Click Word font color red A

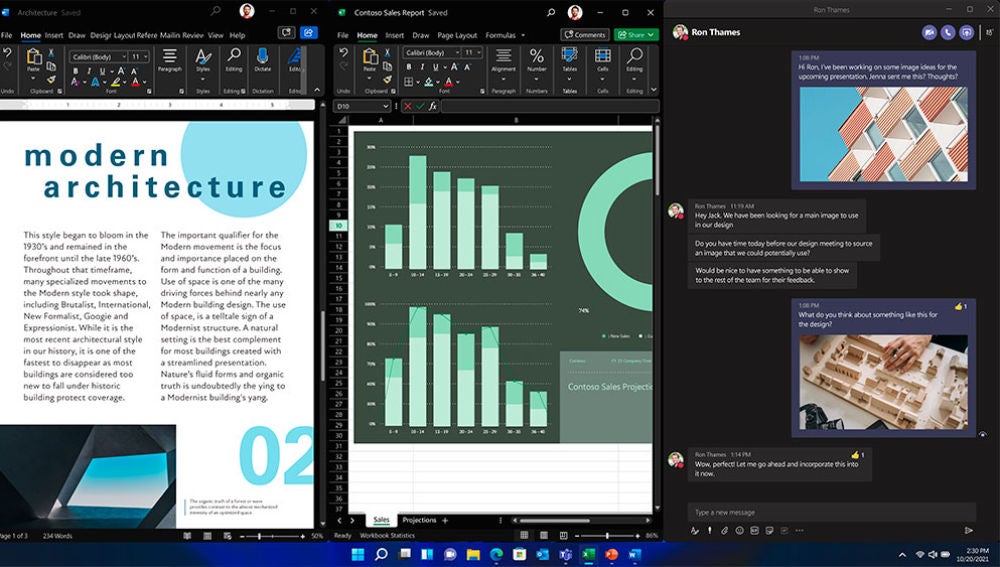[x=135, y=82]
